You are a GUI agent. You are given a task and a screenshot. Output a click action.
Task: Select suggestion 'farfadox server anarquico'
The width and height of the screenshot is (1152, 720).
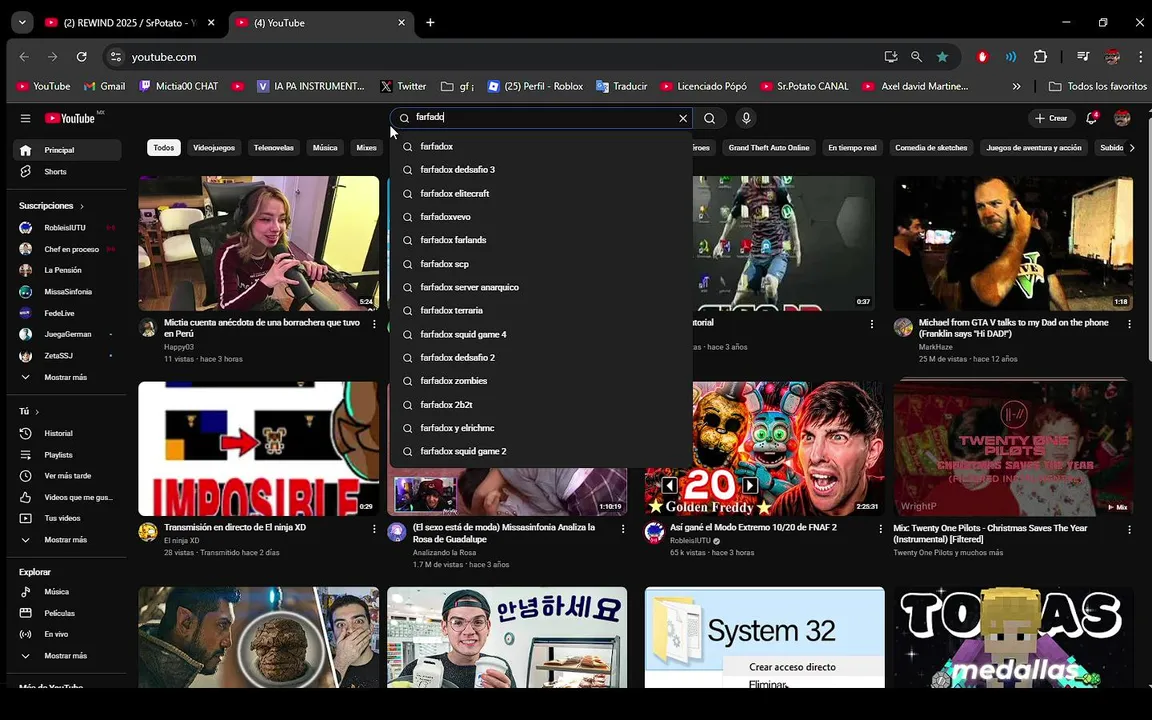click(x=541, y=287)
